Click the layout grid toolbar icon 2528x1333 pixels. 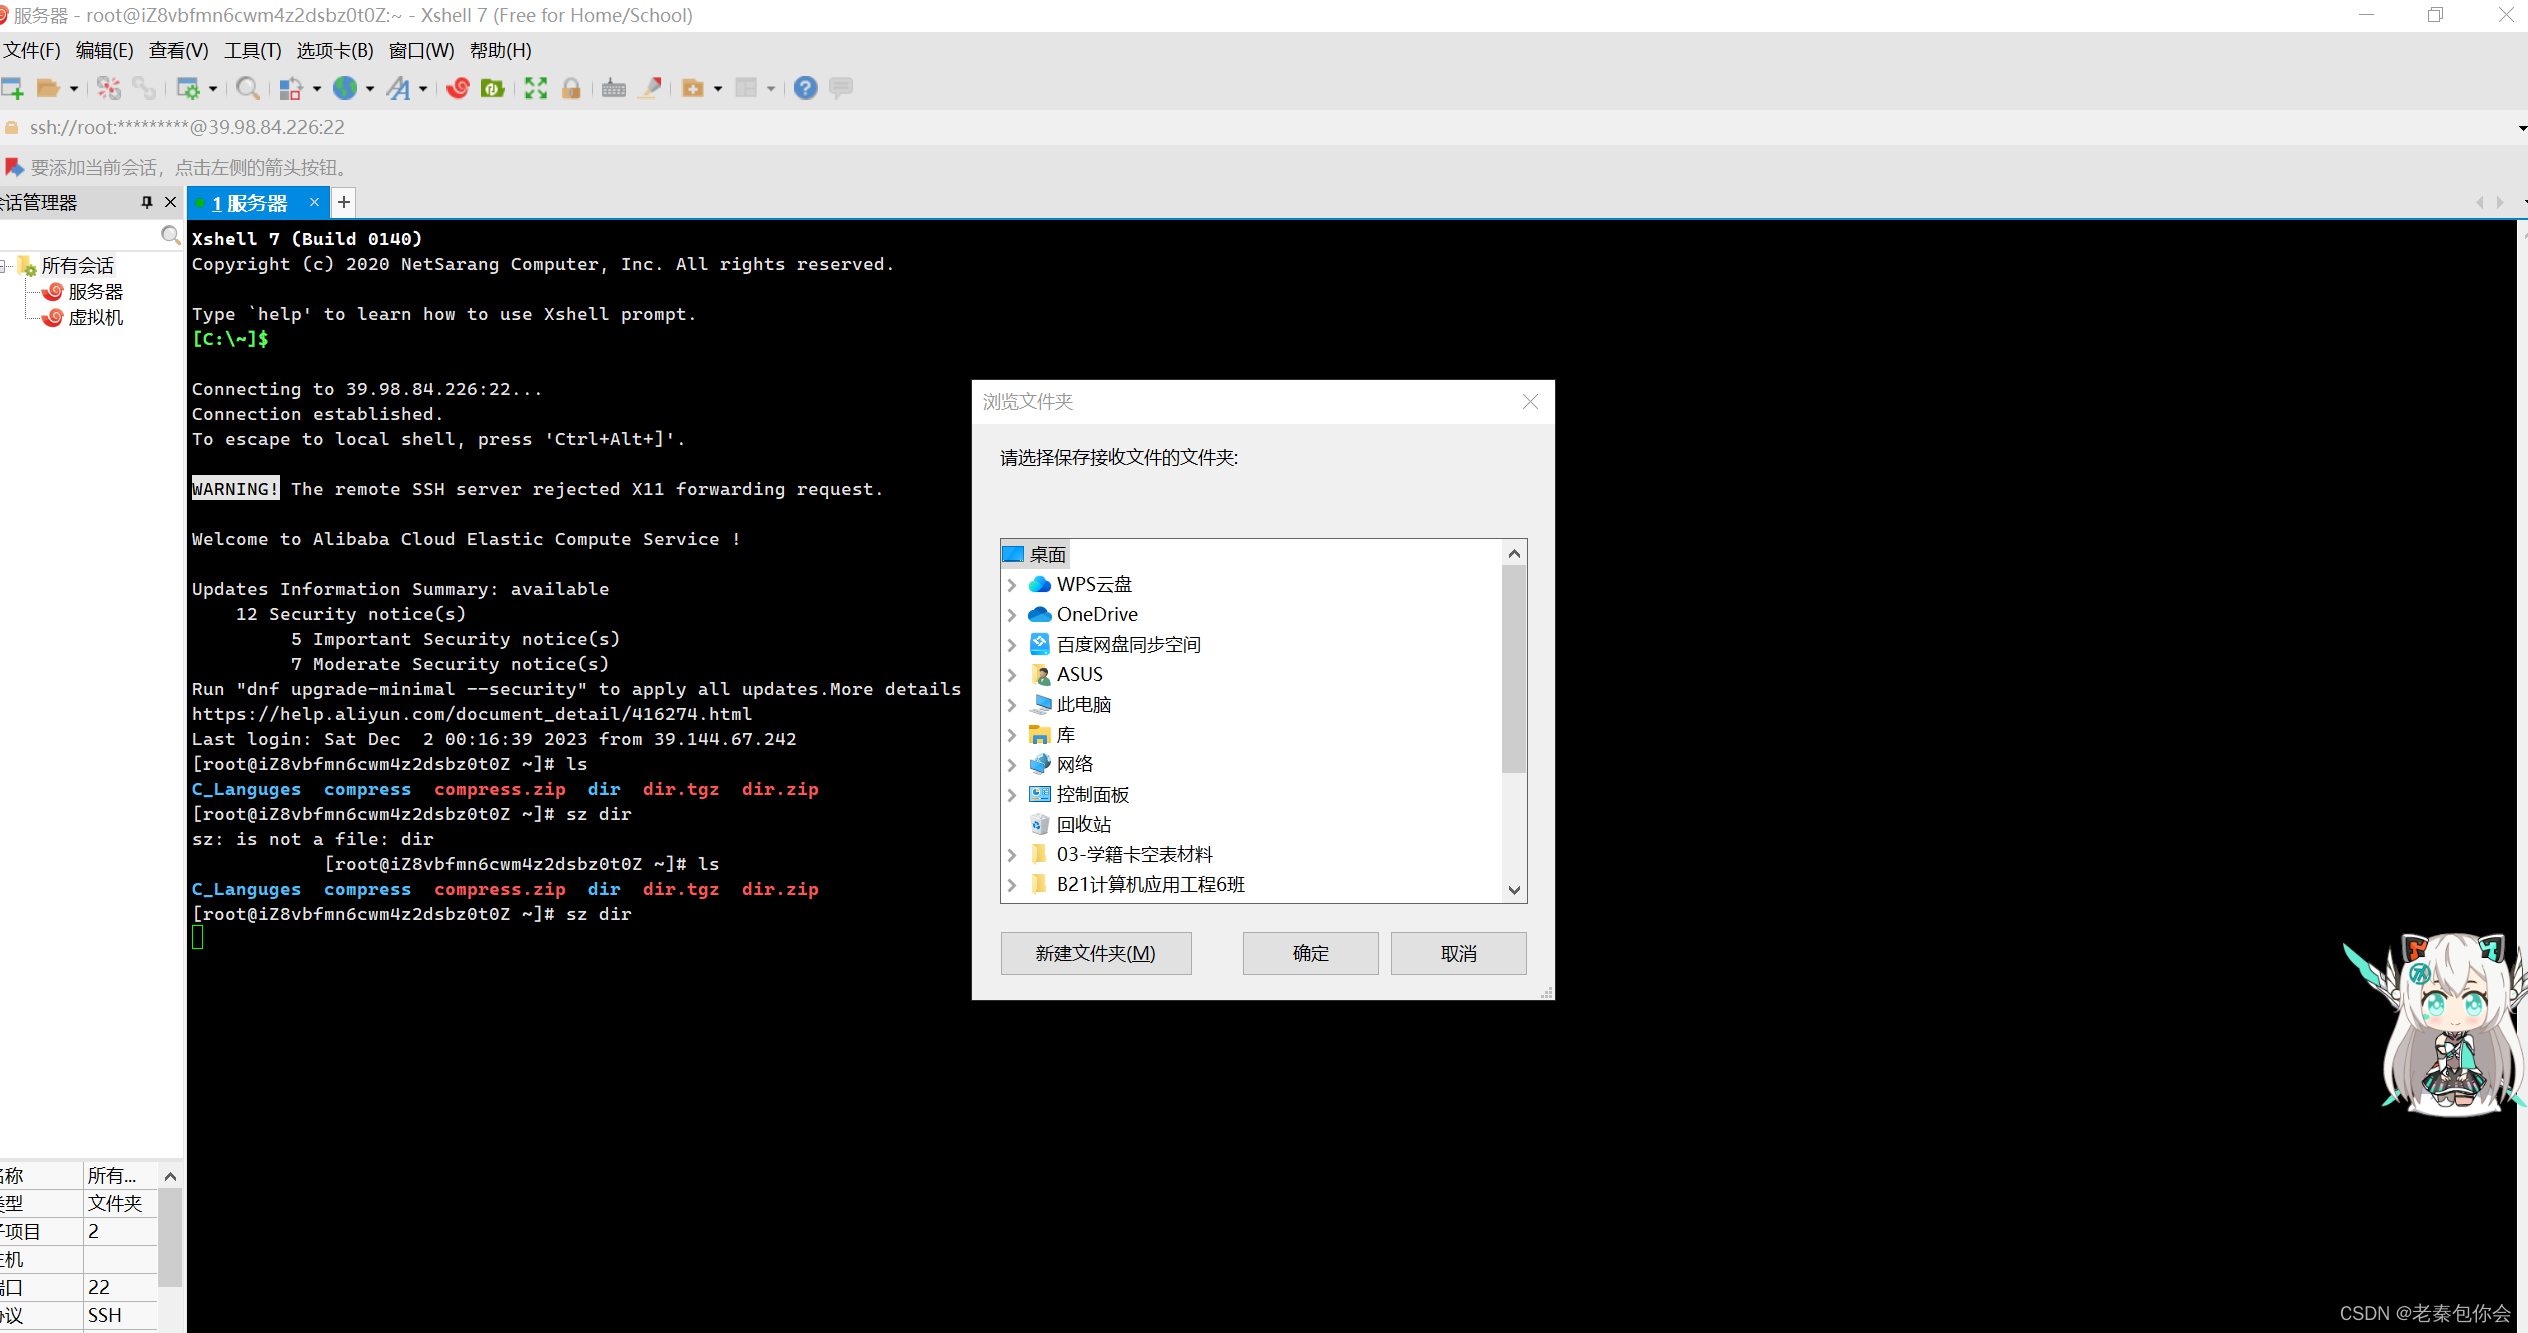pyautogui.click(x=746, y=88)
